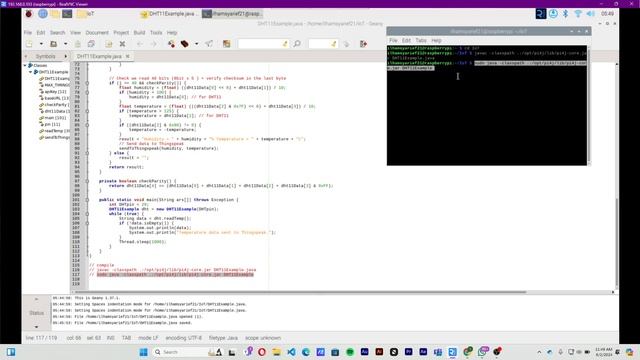Open the File menu in terminal window
The height and width of the screenshot is (360, 640).
coord(393,40)
